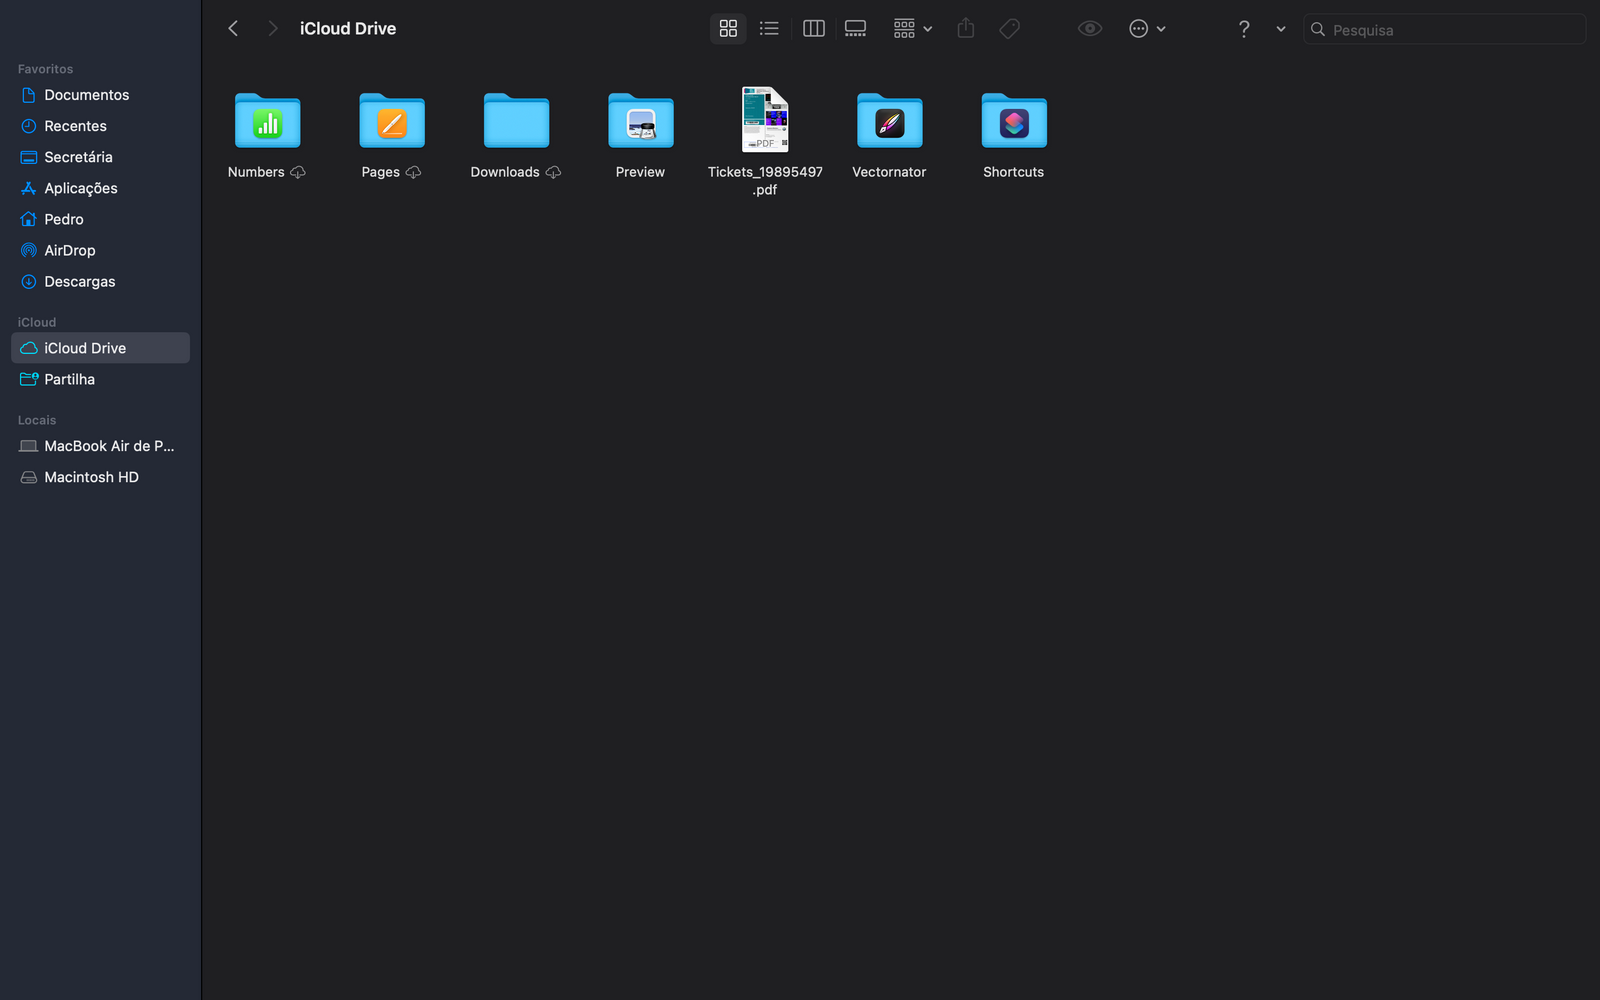1600x1000 pixels.
Task: Expand the toolbar overflow chevron
Action: [x=1280, y=29]
